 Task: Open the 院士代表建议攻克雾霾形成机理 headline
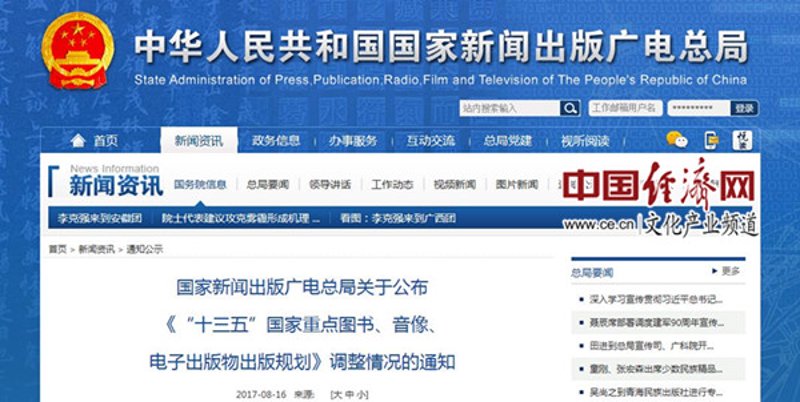pos(241,218)
